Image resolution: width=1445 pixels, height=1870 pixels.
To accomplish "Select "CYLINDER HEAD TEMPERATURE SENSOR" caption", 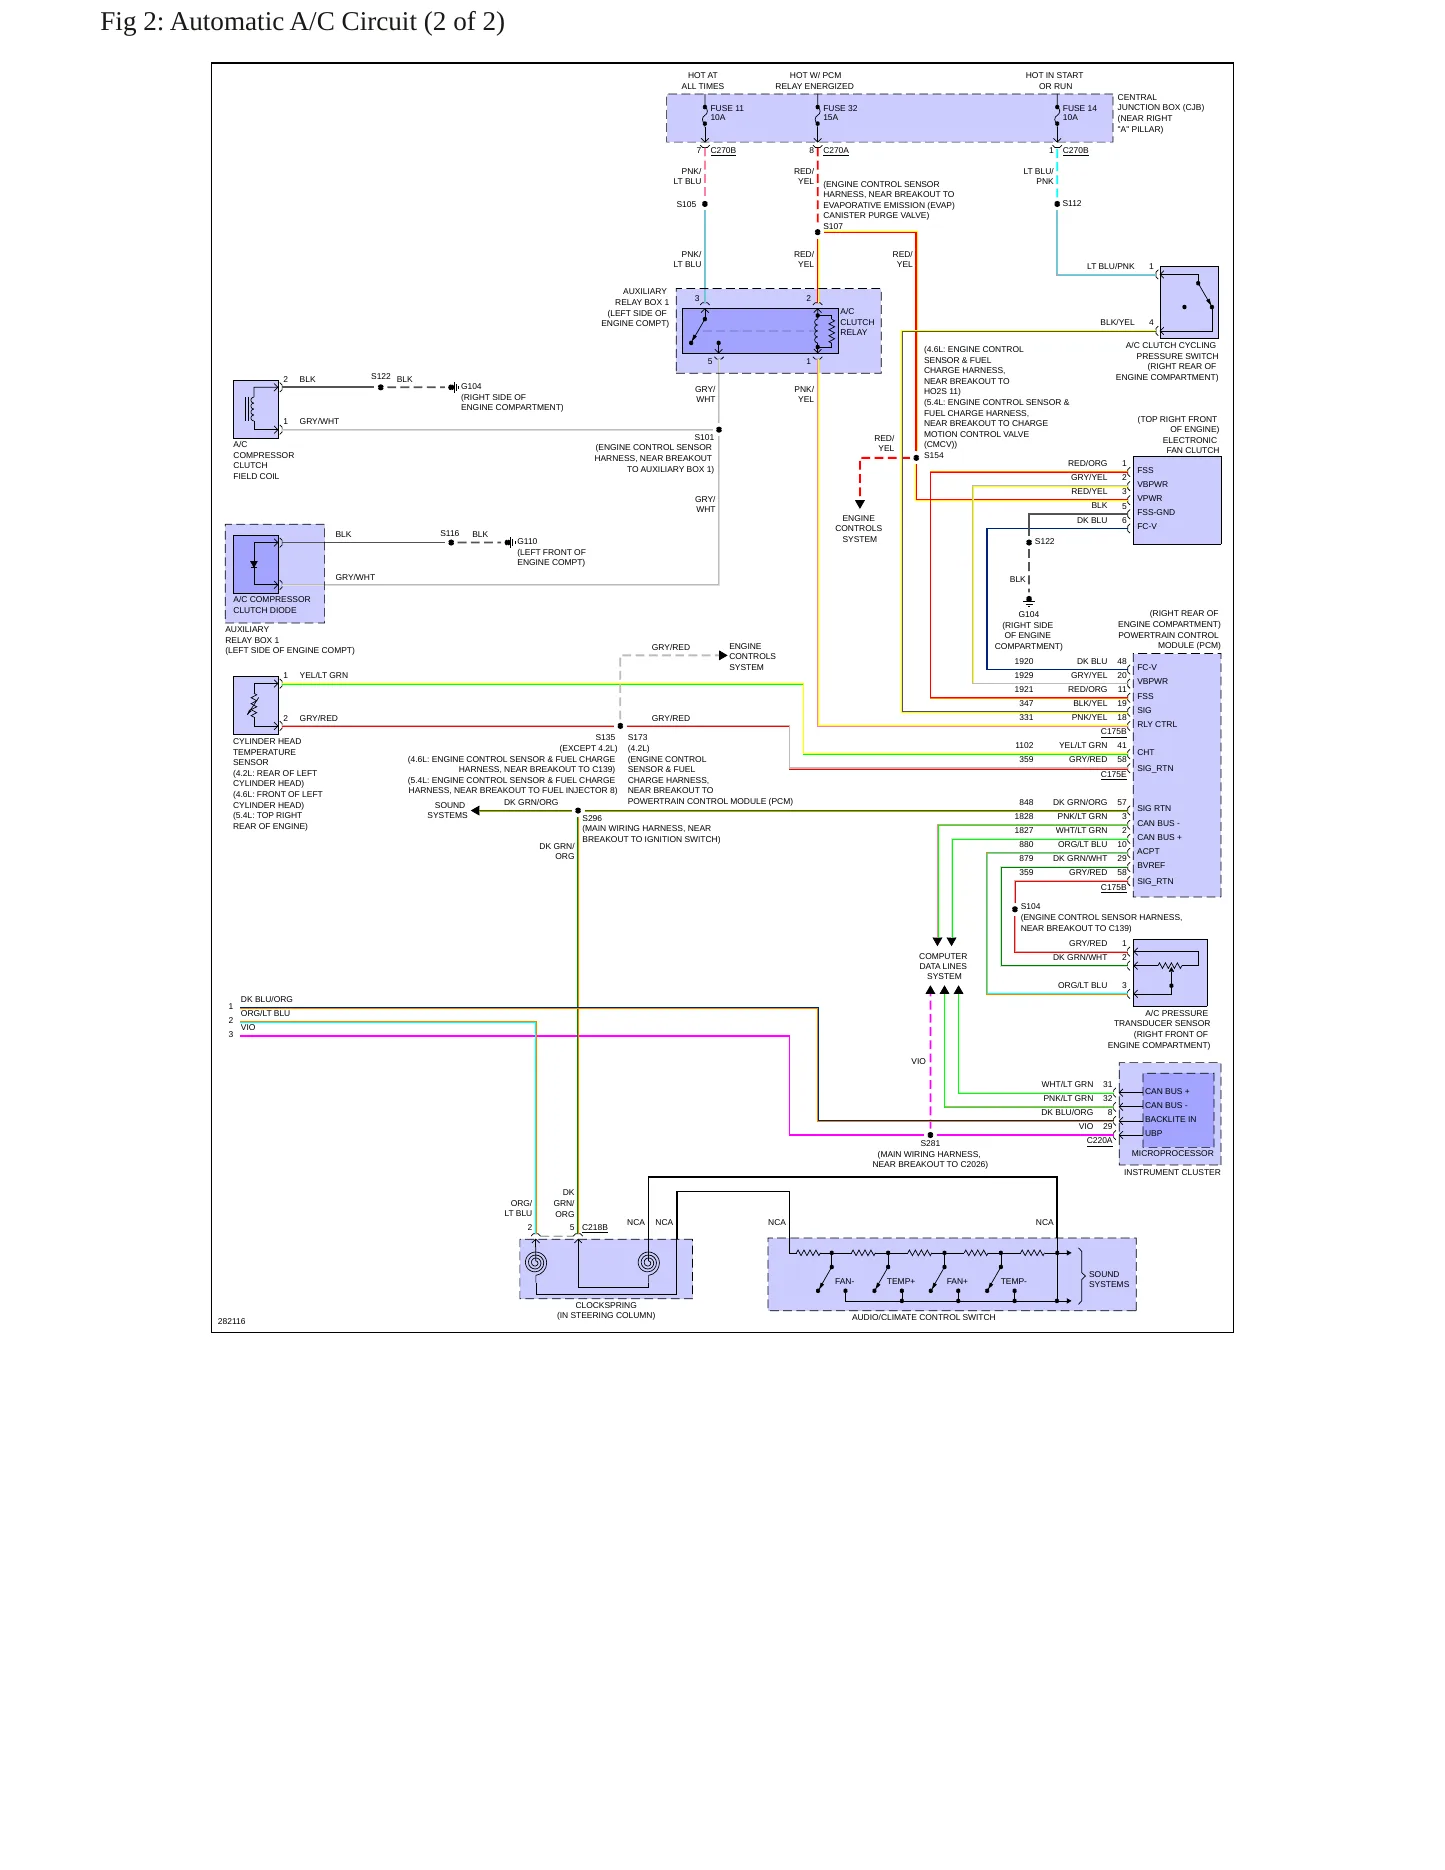I will (267, 752).
